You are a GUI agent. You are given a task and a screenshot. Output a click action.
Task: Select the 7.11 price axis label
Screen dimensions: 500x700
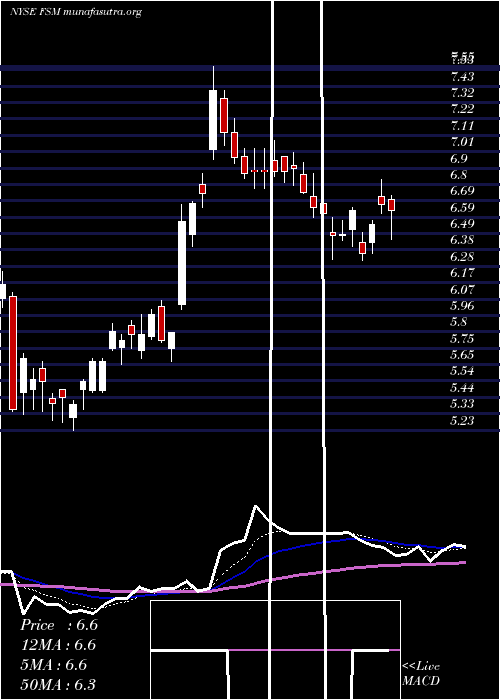click(x=462, y=126)
